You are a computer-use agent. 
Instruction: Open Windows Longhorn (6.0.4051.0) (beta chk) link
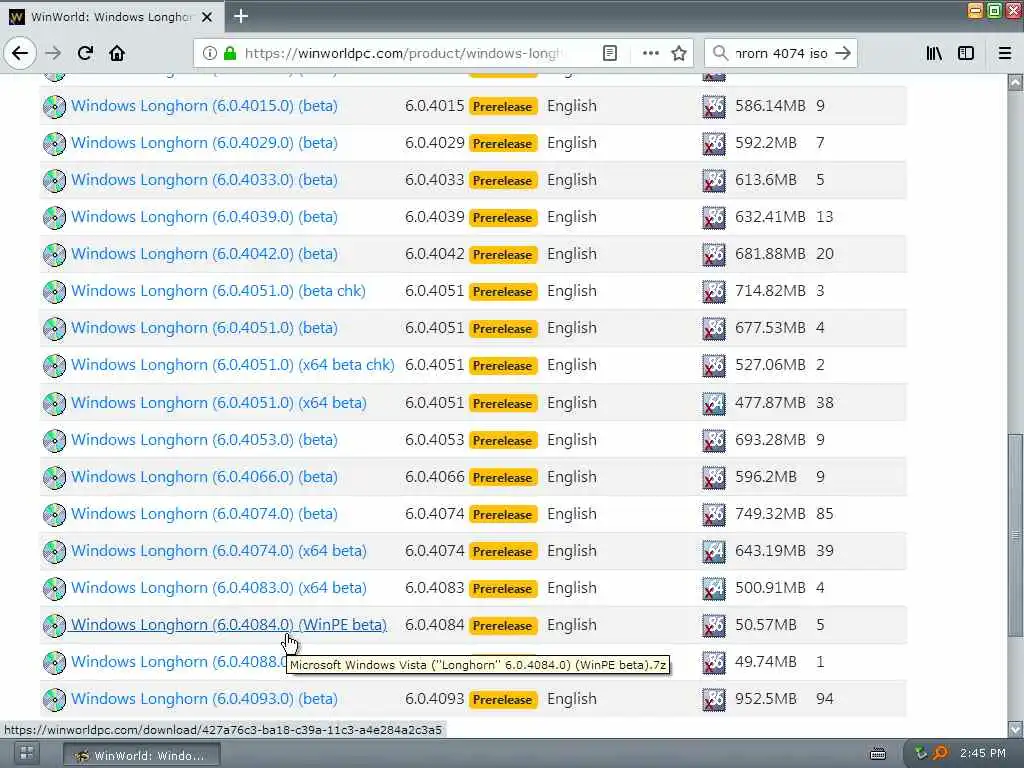[x=218, y=291]
